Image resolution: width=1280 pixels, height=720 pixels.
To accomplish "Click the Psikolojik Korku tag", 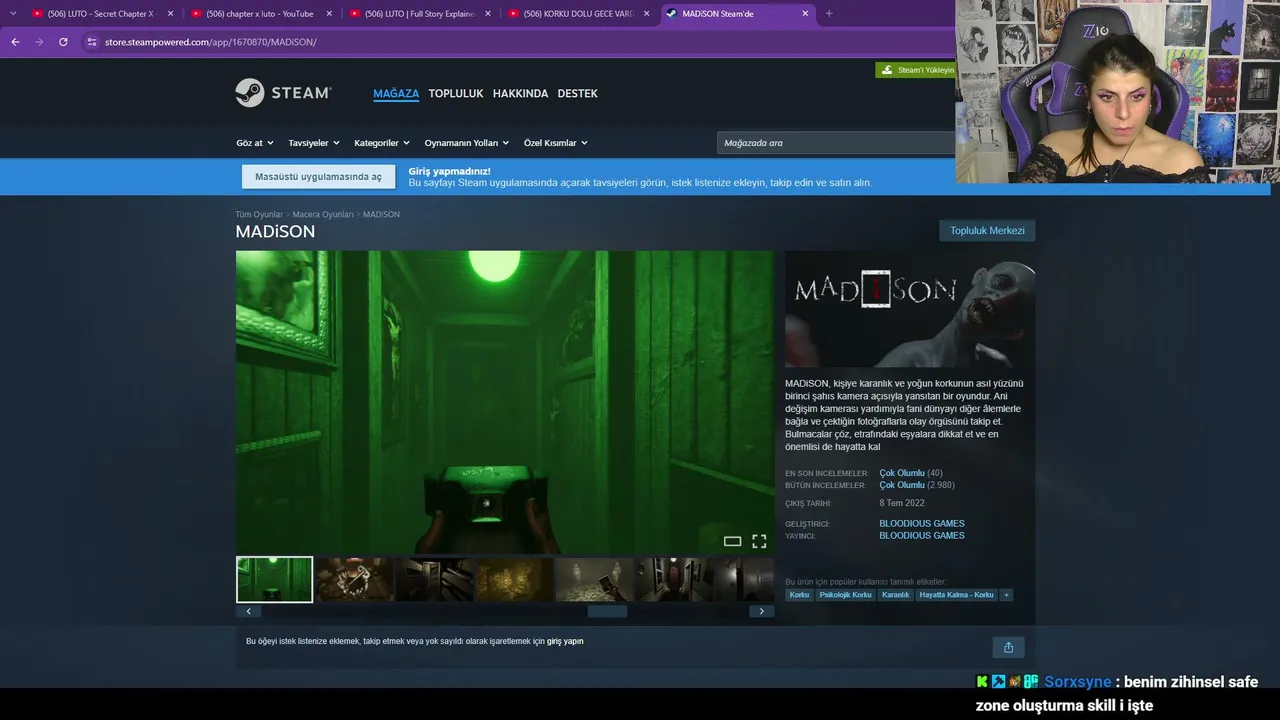I will click(x=846, y=595).
